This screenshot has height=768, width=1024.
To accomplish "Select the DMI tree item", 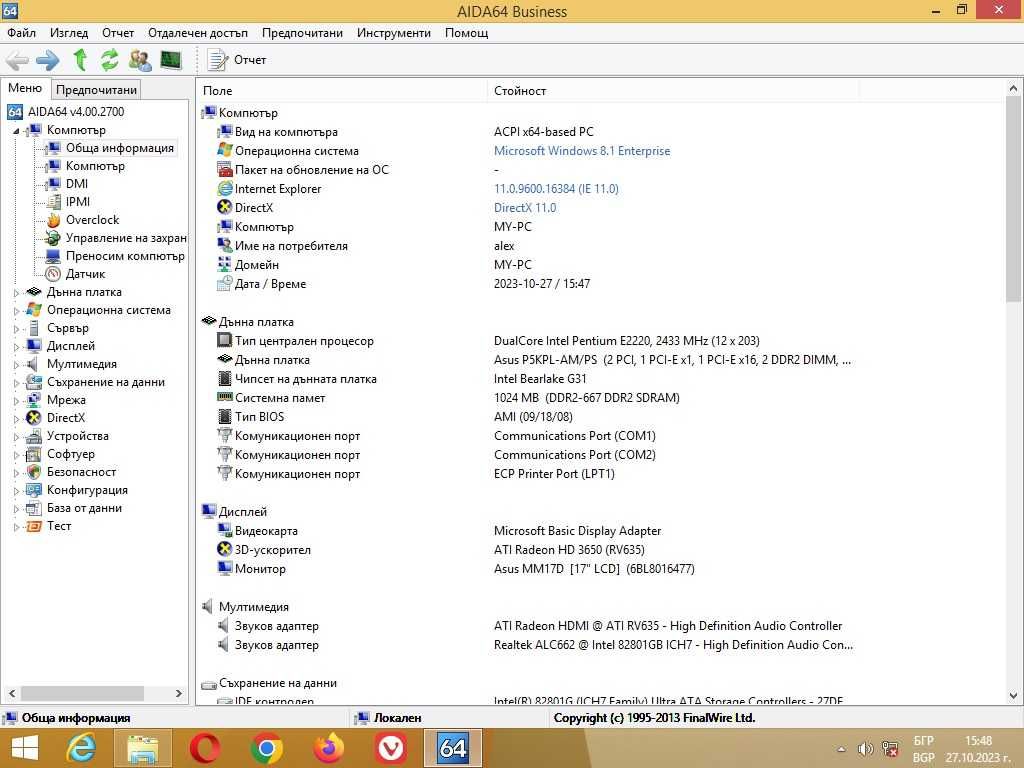I will (x=76, y=184).
